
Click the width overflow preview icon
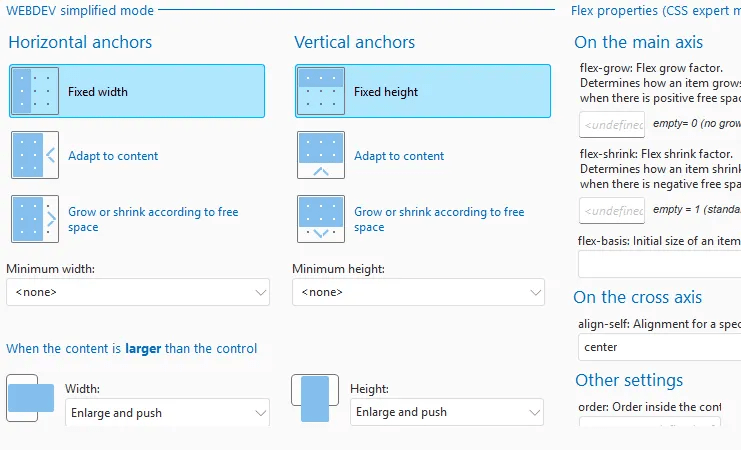(x=30, y=399)
